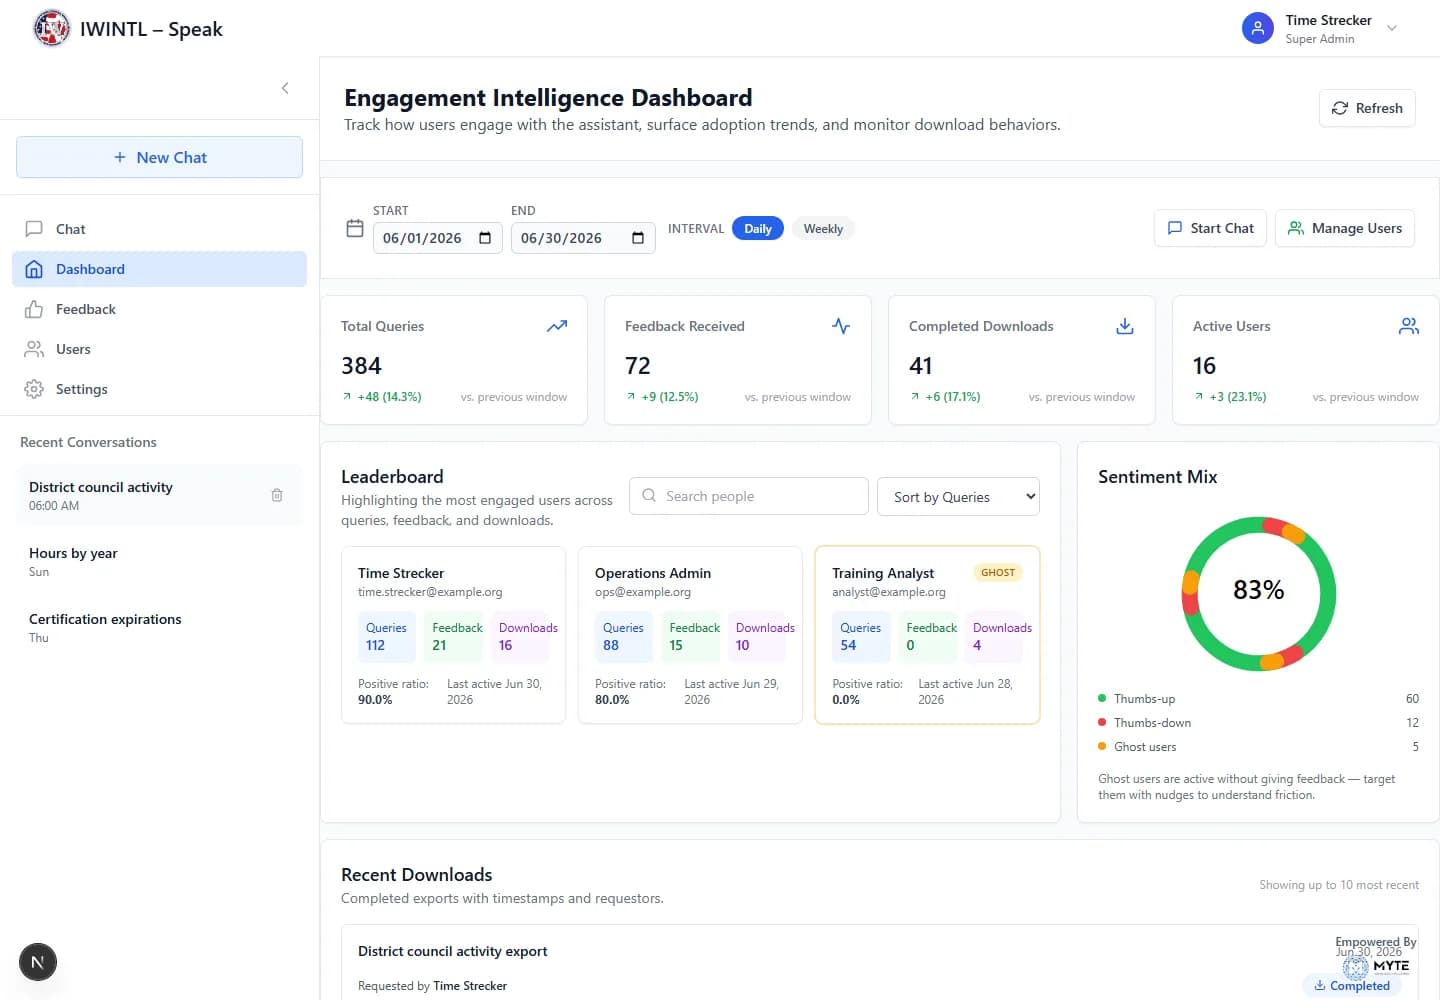Click the calendar icon beside START date

point(355,228)
